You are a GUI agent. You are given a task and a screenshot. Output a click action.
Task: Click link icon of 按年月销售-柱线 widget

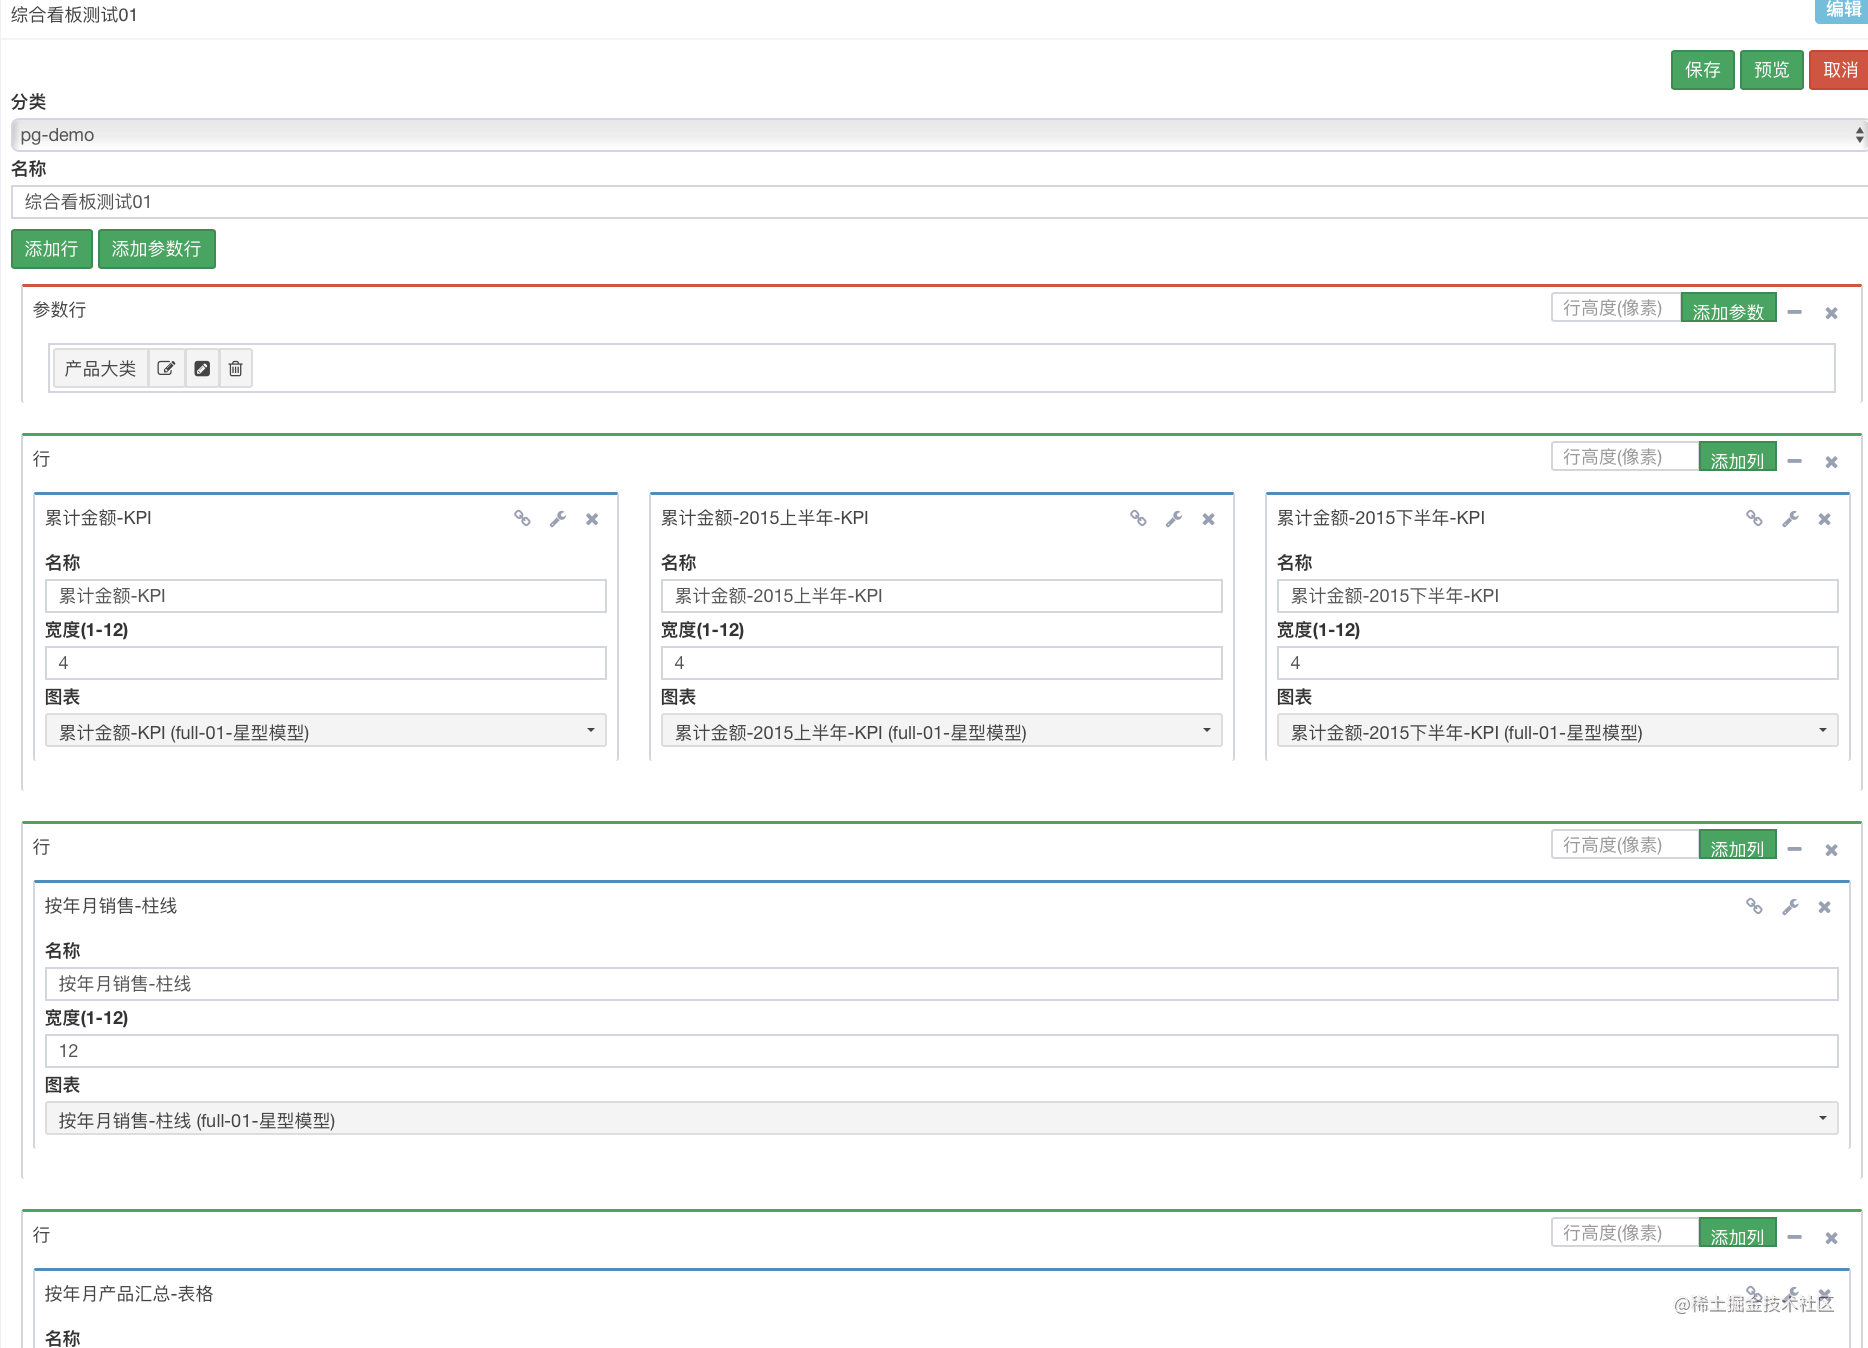pos(1754,906)
